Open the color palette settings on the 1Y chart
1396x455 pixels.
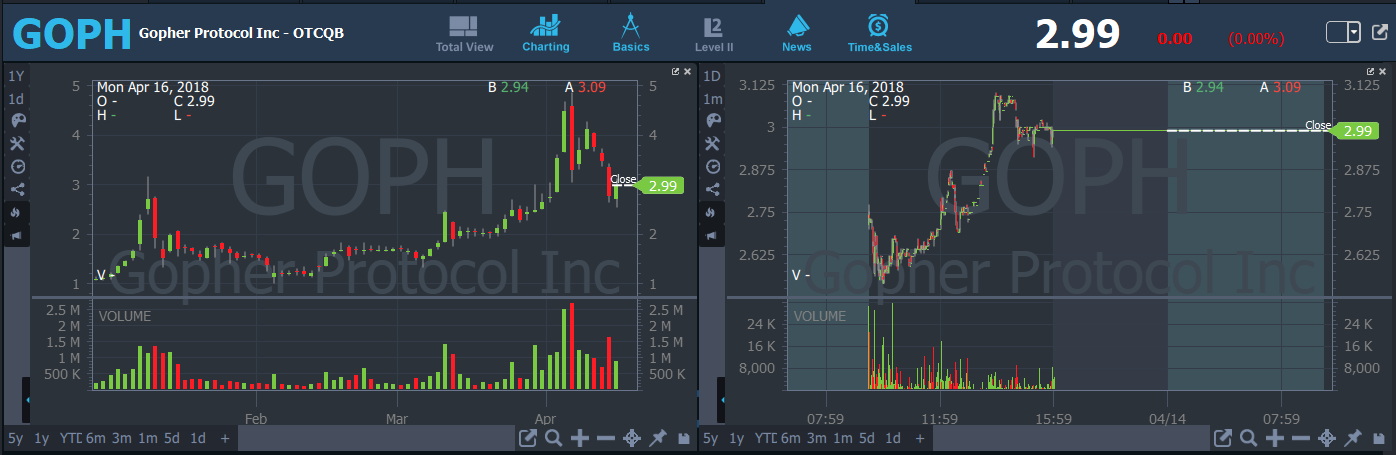click(16, 120)
